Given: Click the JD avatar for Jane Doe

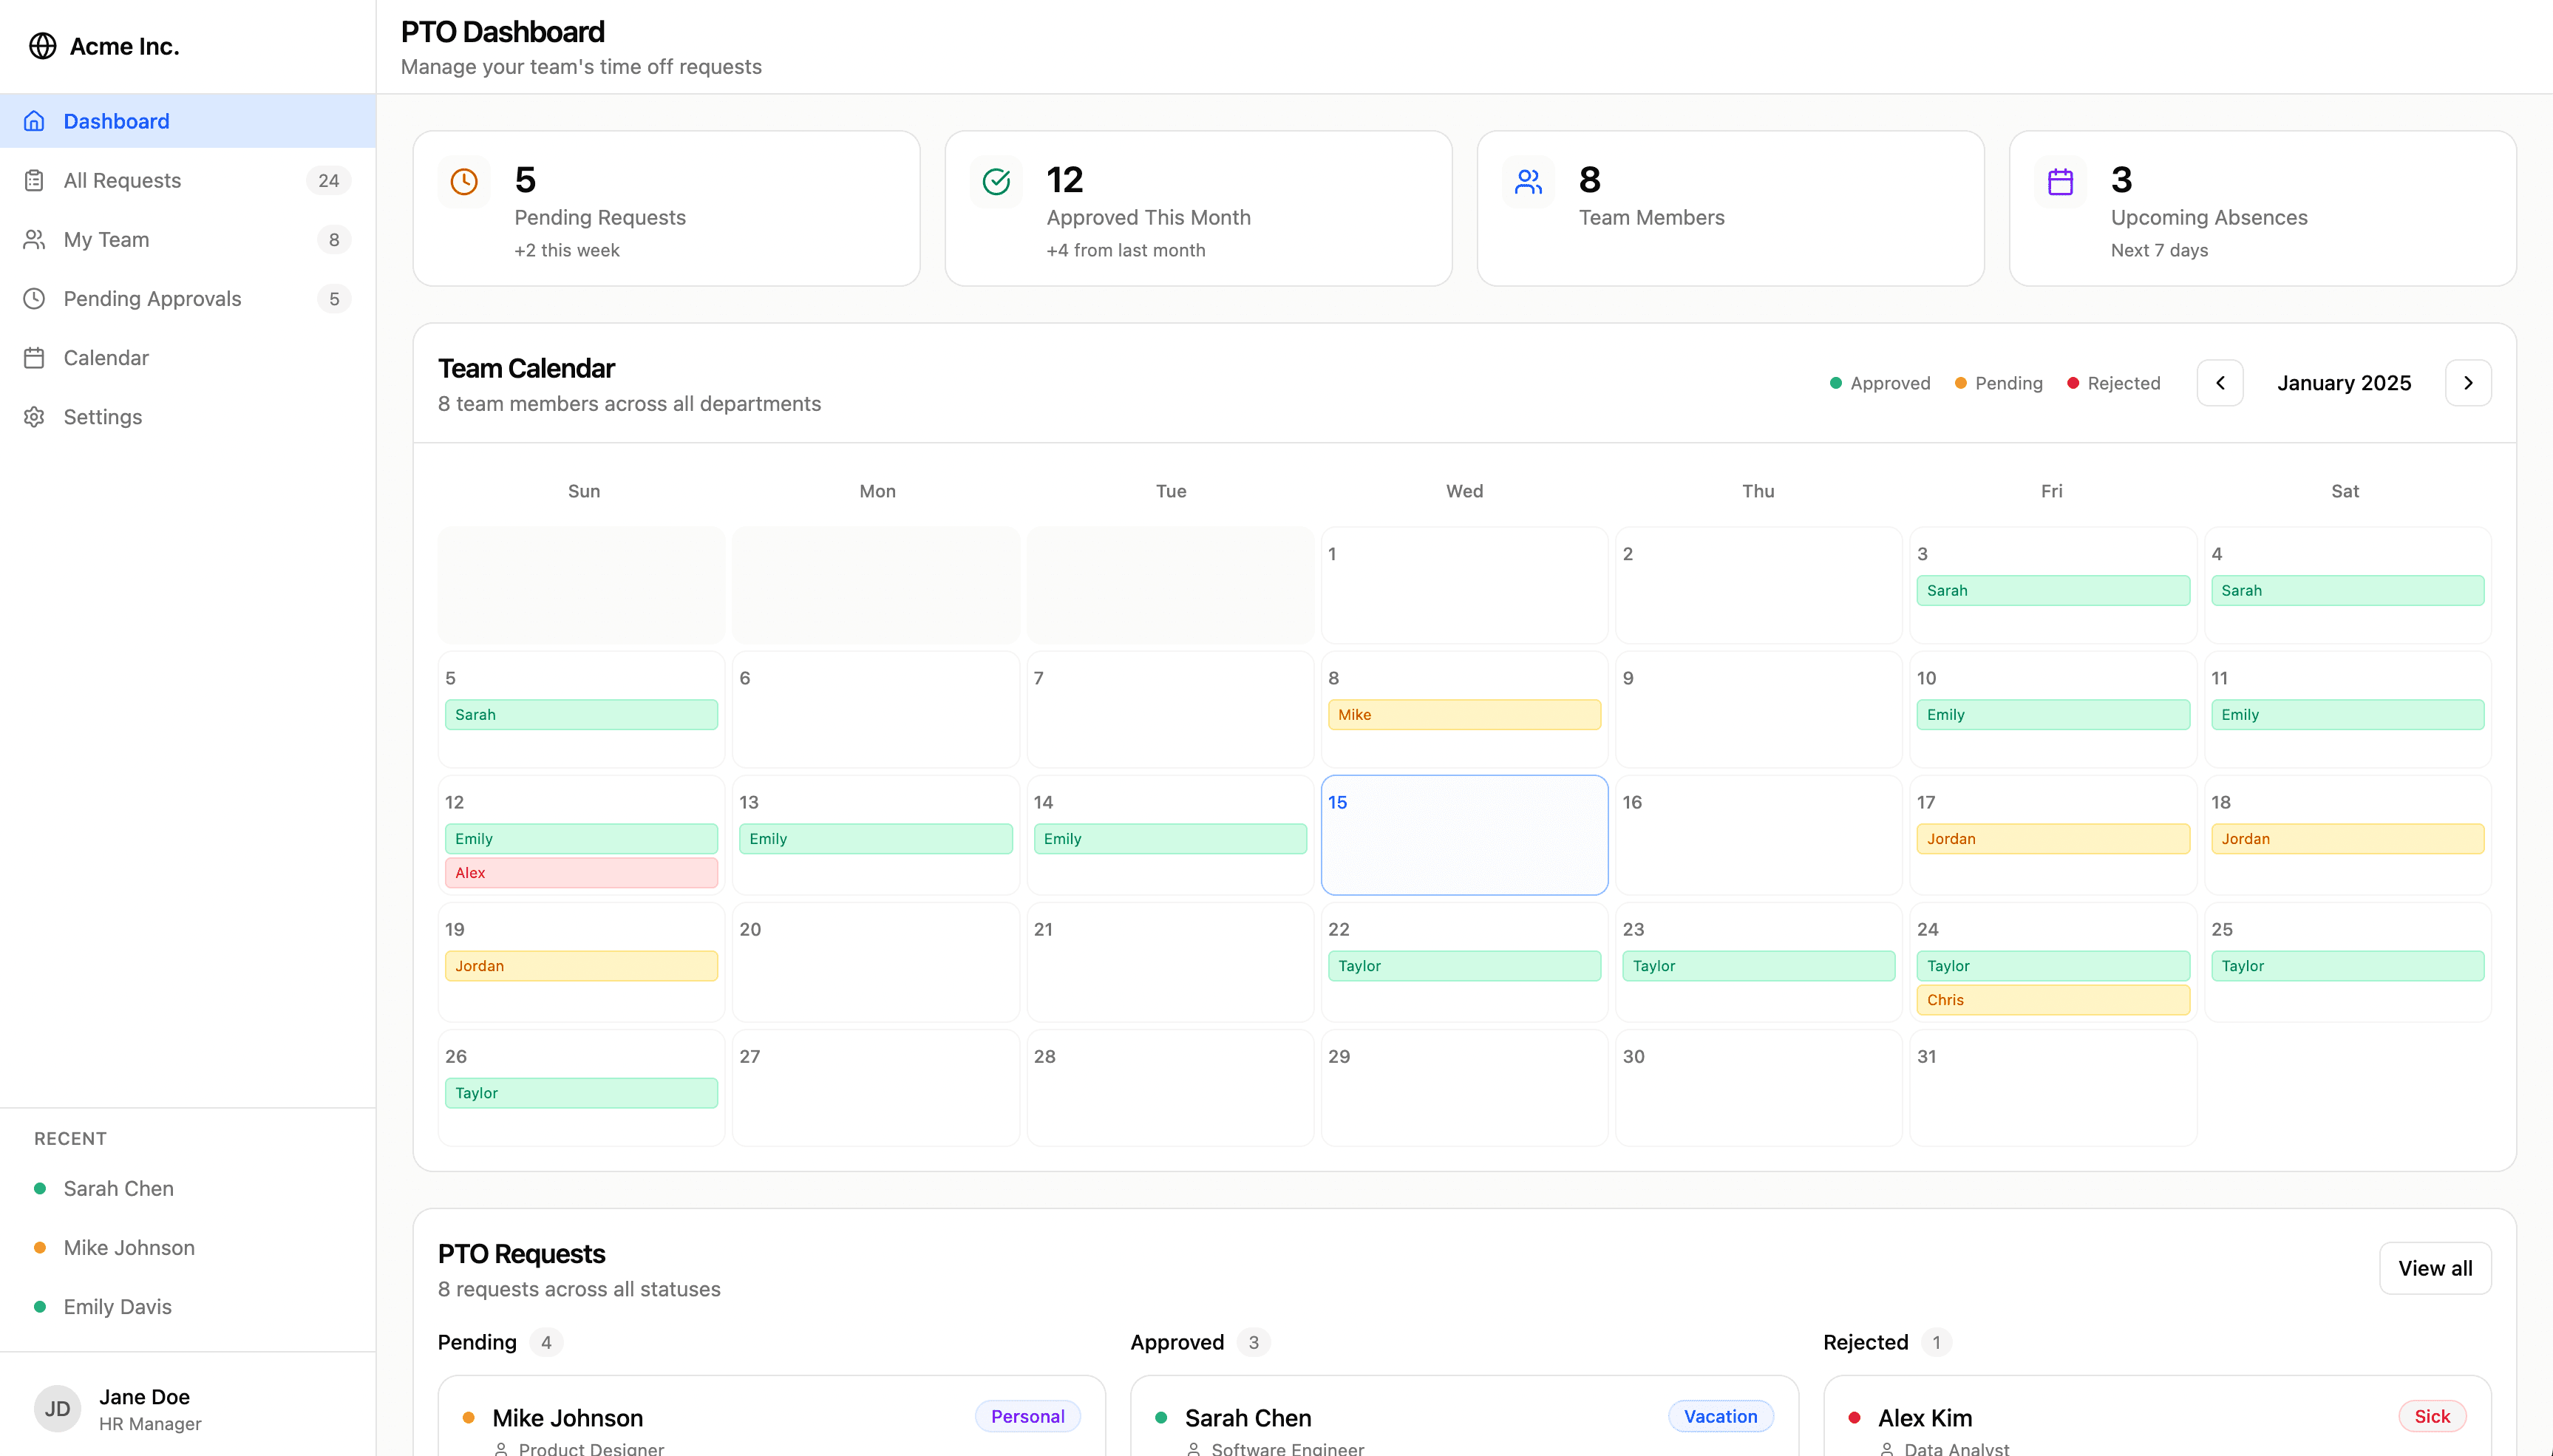Looking at the screenshot, I should pyautogui.click(x=57, y=1409).
